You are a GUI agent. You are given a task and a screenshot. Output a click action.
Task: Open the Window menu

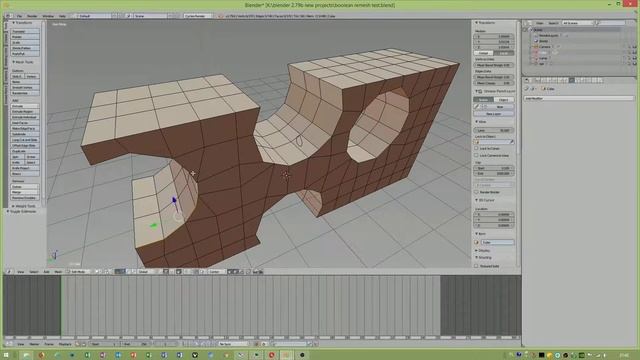tap(48, 16)
